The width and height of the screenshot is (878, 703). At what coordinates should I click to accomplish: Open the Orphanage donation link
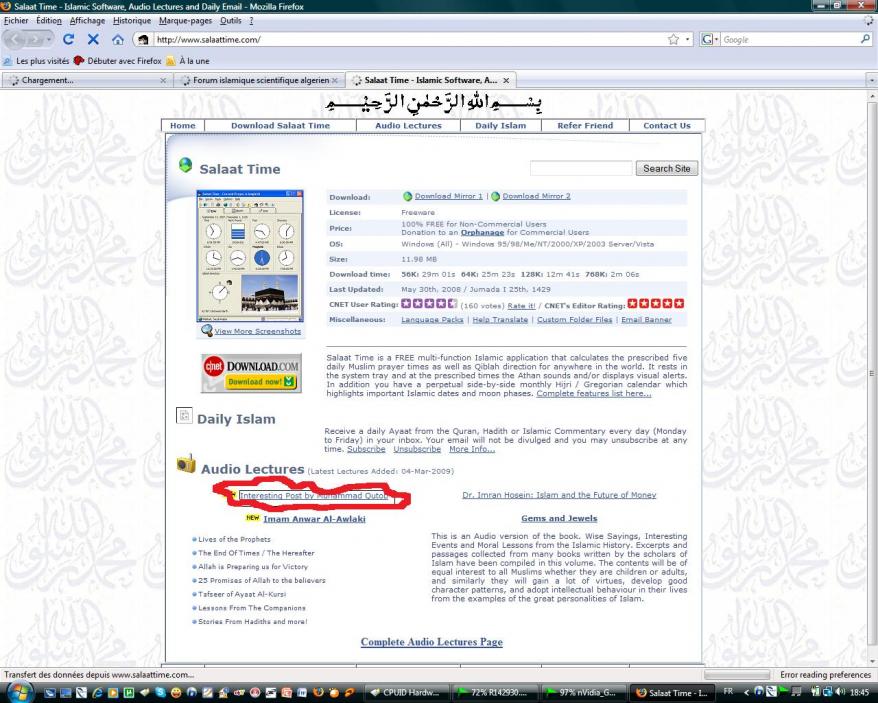[x=482, y=232]
